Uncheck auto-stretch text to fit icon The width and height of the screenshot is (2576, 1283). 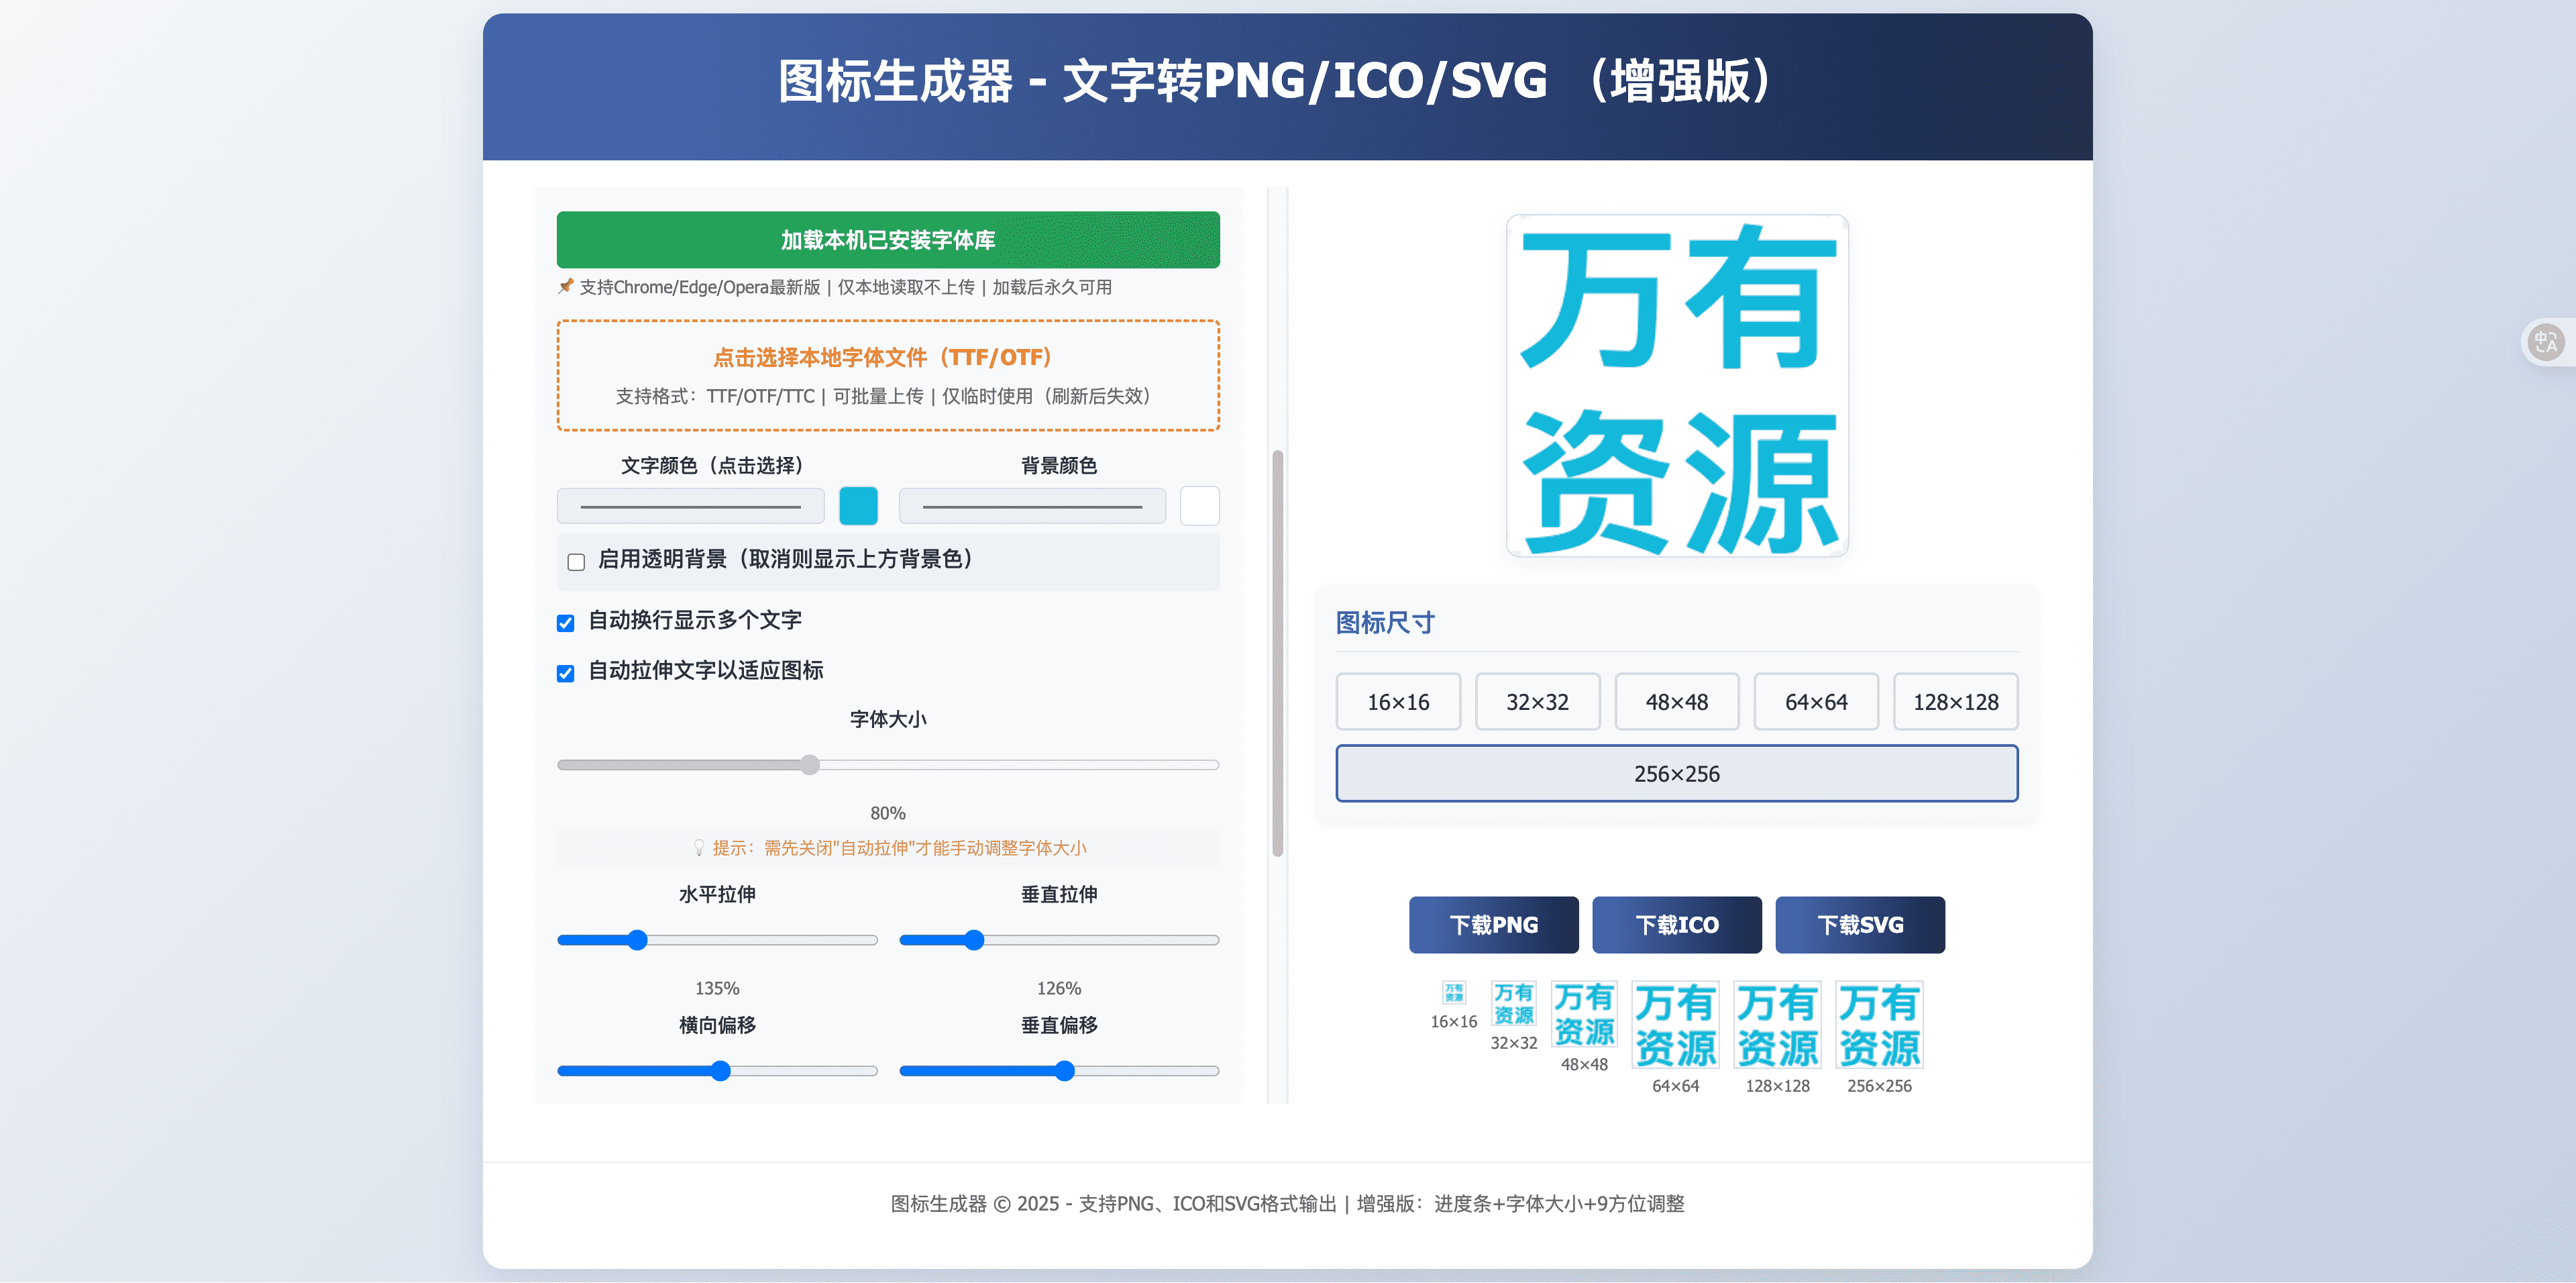click(x=566, y=673)
